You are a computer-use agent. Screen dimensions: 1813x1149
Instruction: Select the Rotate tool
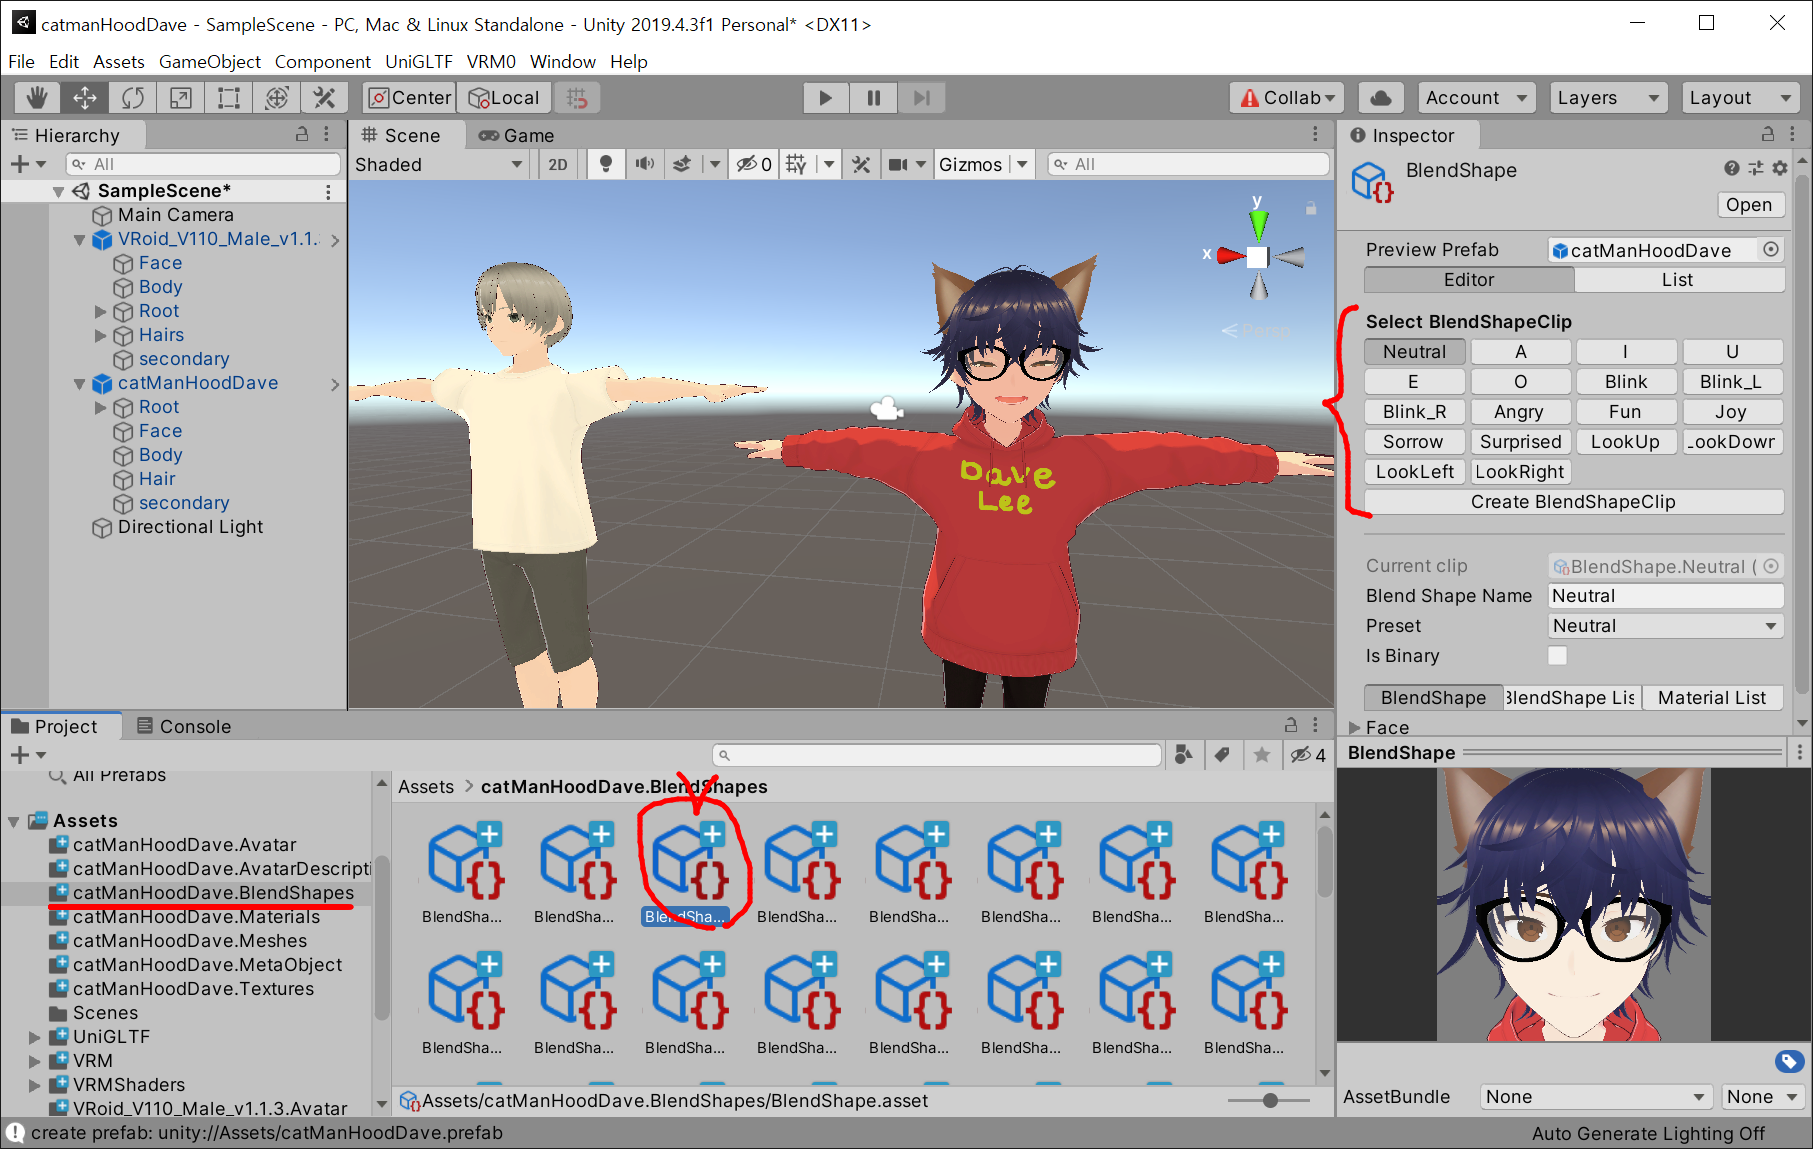tap(133, 98)
